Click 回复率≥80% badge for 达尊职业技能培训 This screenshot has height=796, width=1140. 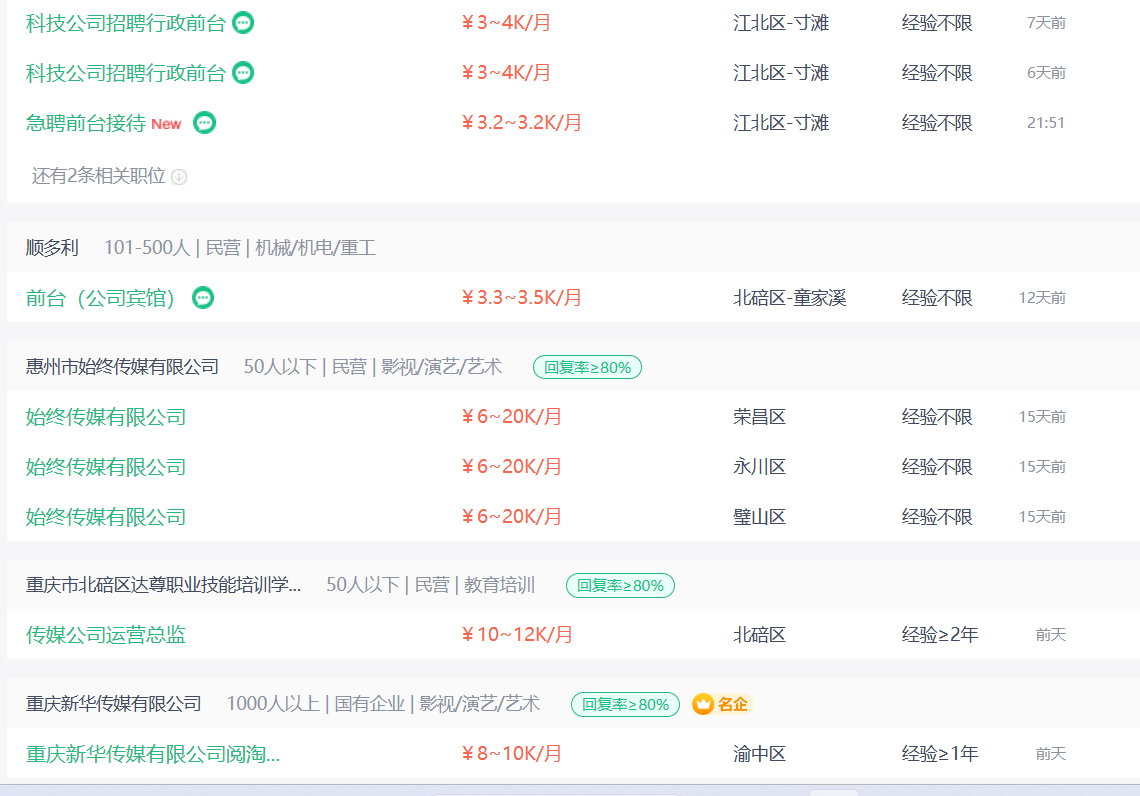(620, 585)
